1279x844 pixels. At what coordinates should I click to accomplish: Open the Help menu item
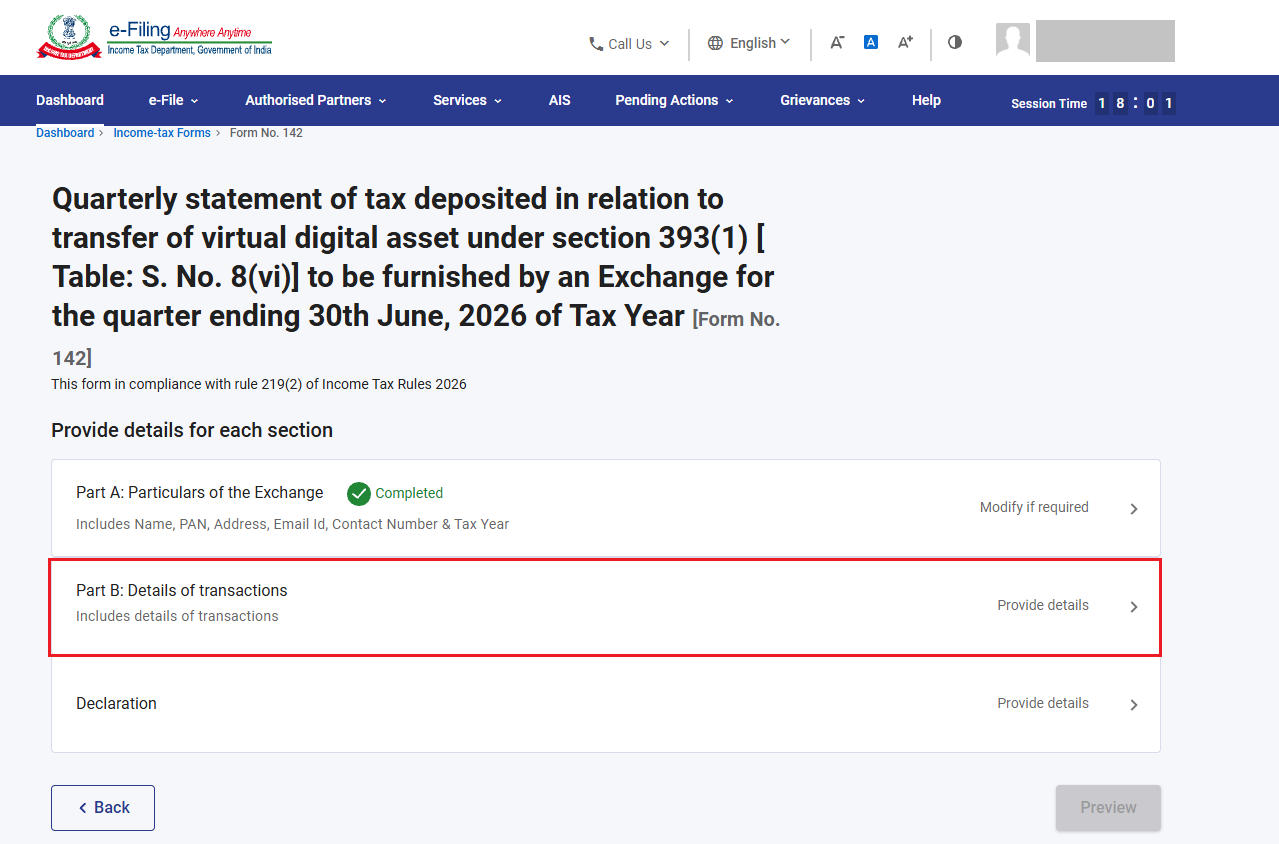(x=926, y=100)
